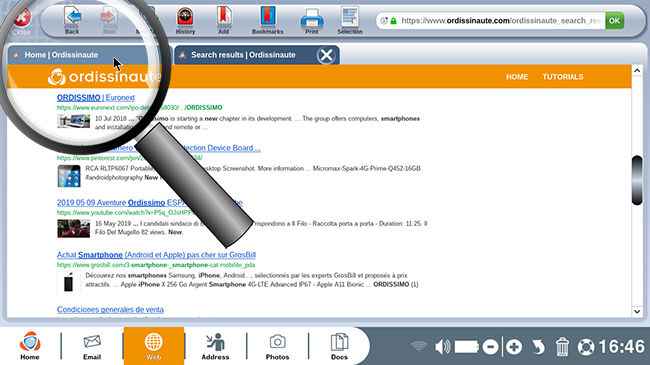This screenshot has height=365, width=650.
Task: Add the page to bookmarks
Action: coord(223,20)
